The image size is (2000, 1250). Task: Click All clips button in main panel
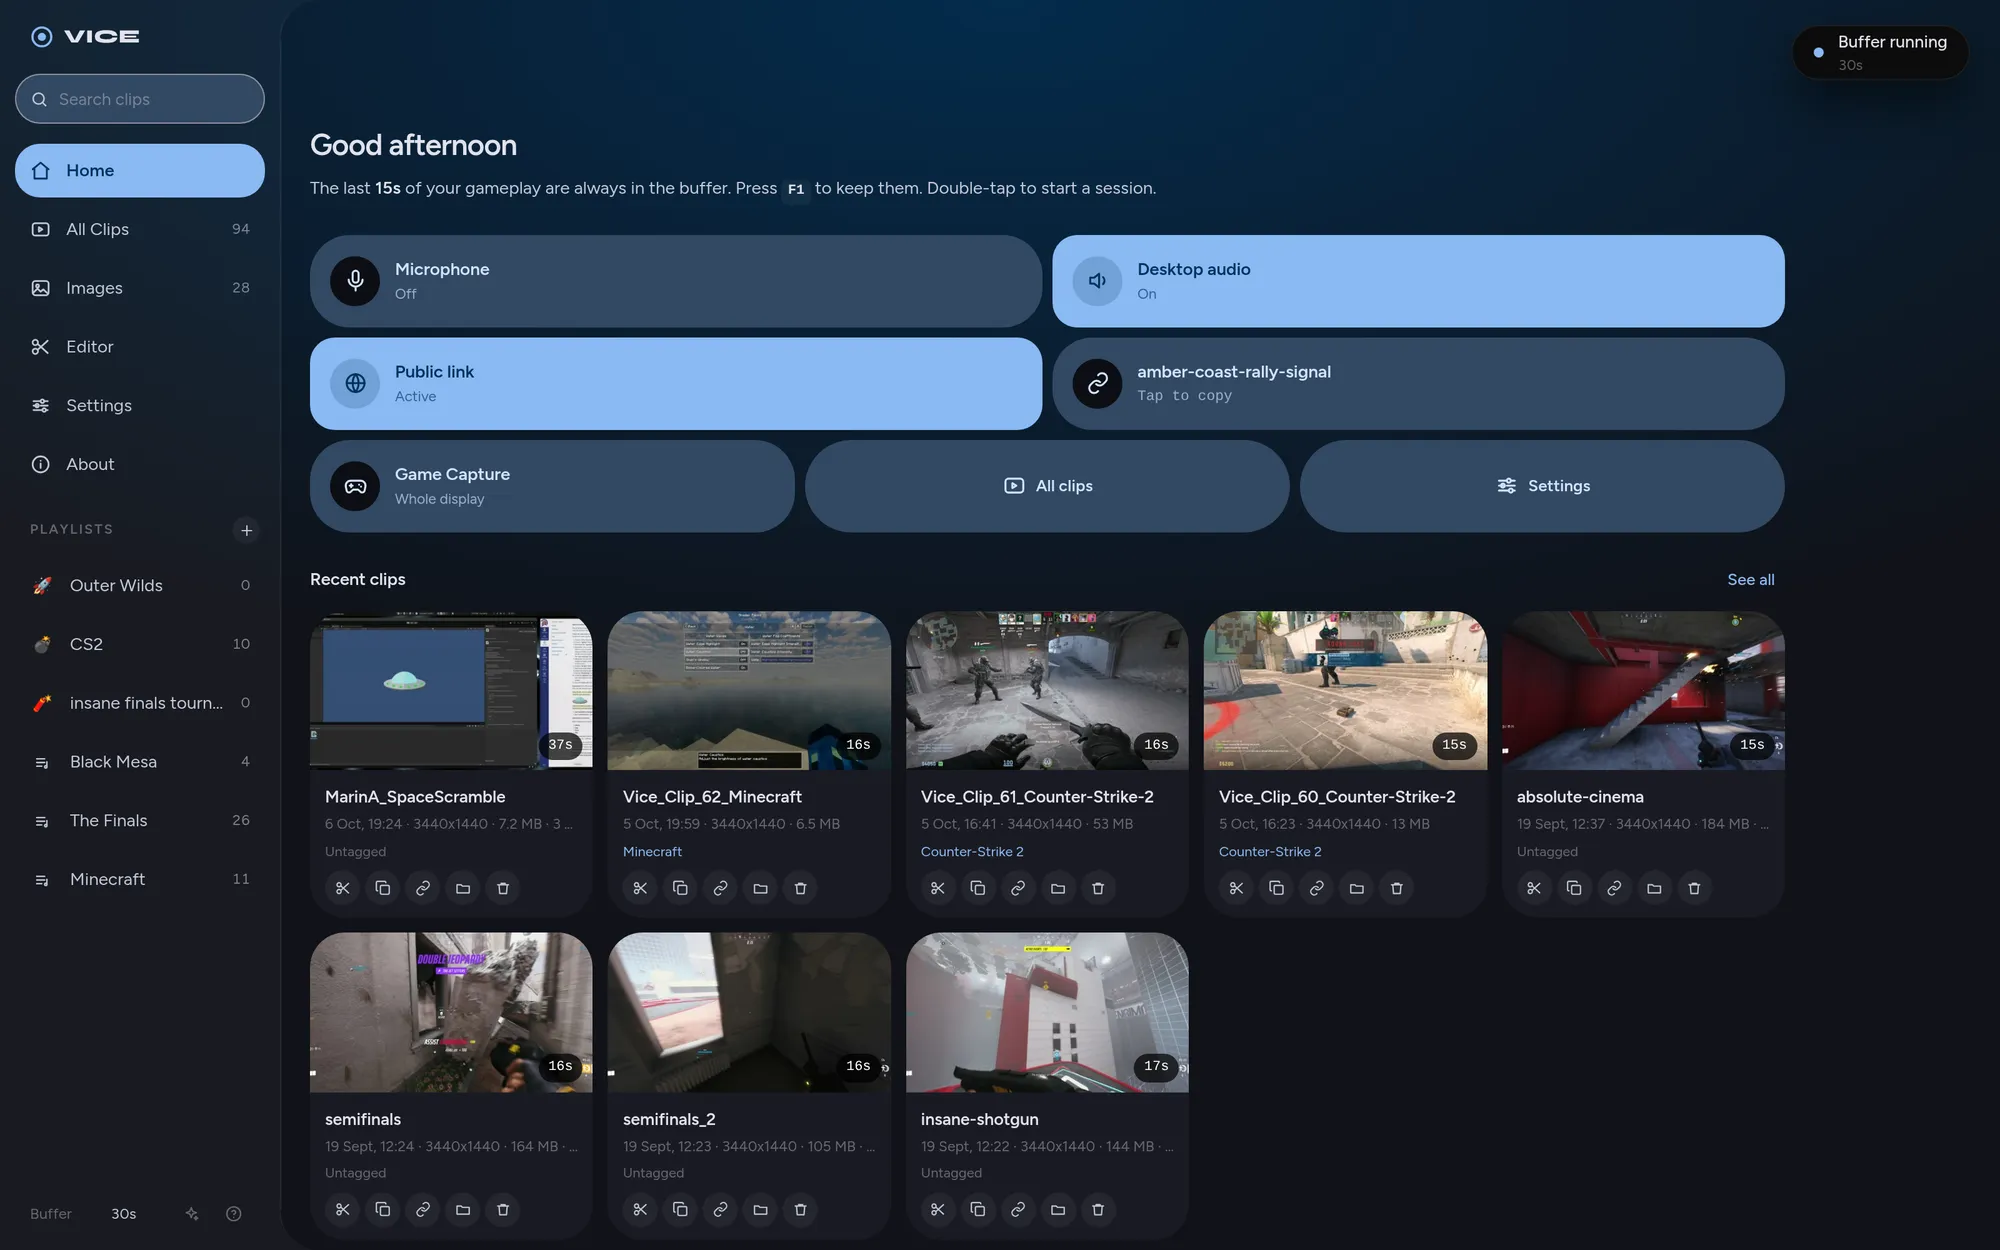pos(1047,486)
